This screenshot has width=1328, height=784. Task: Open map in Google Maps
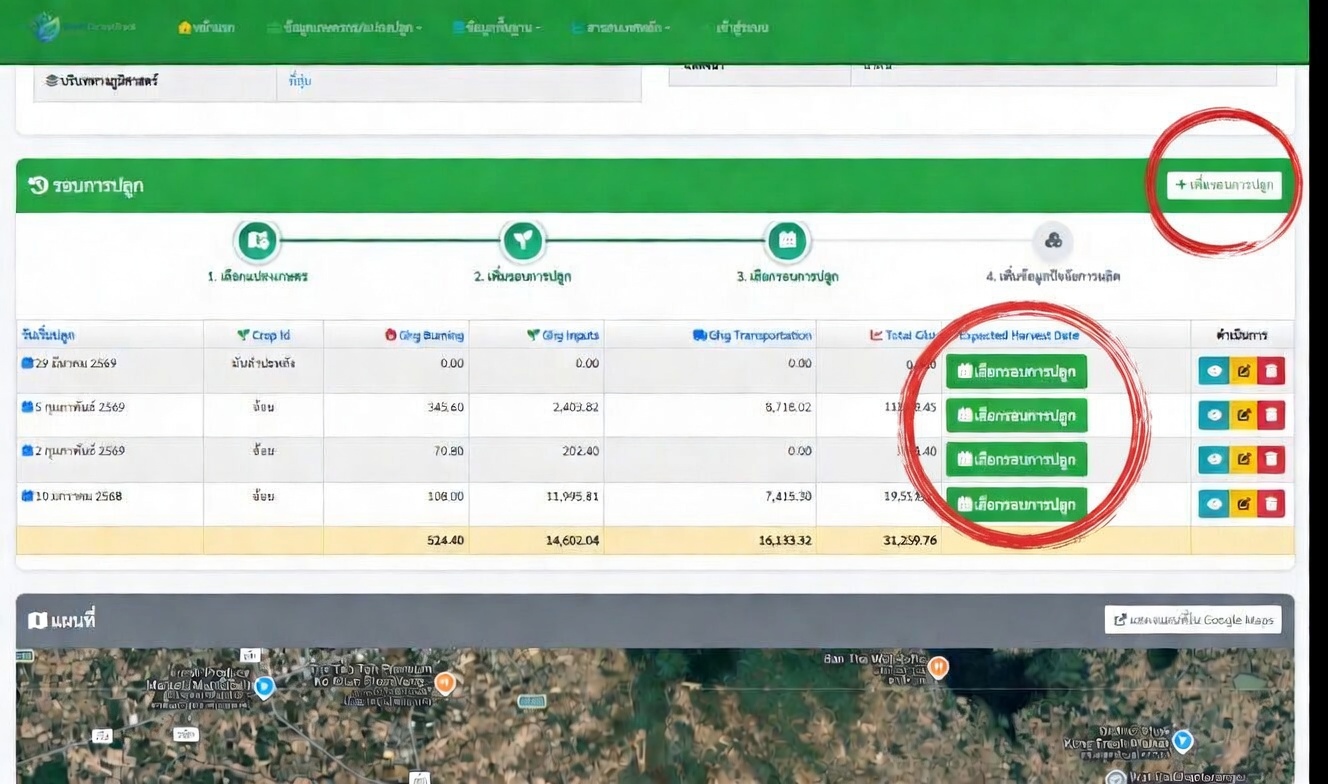pos(1193,620)
